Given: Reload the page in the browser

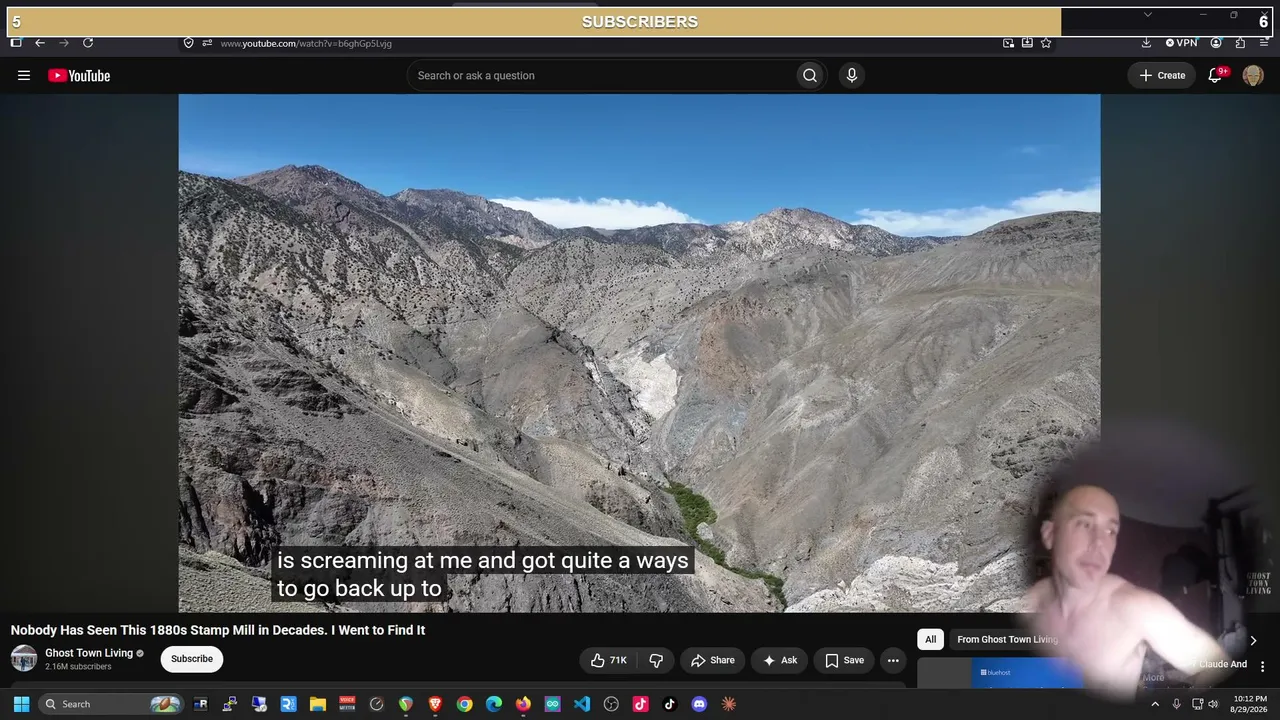Looking at the screenshot, I should point(88,43).
